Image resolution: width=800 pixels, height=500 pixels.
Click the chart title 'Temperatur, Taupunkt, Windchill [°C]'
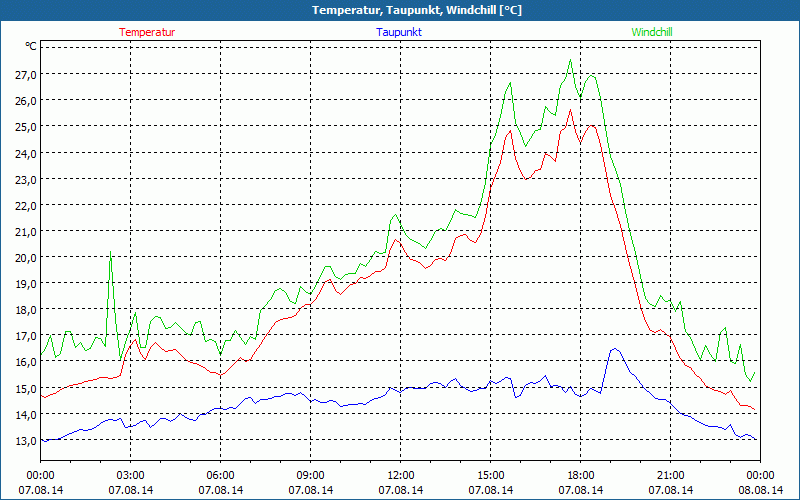tap(417, 10)
